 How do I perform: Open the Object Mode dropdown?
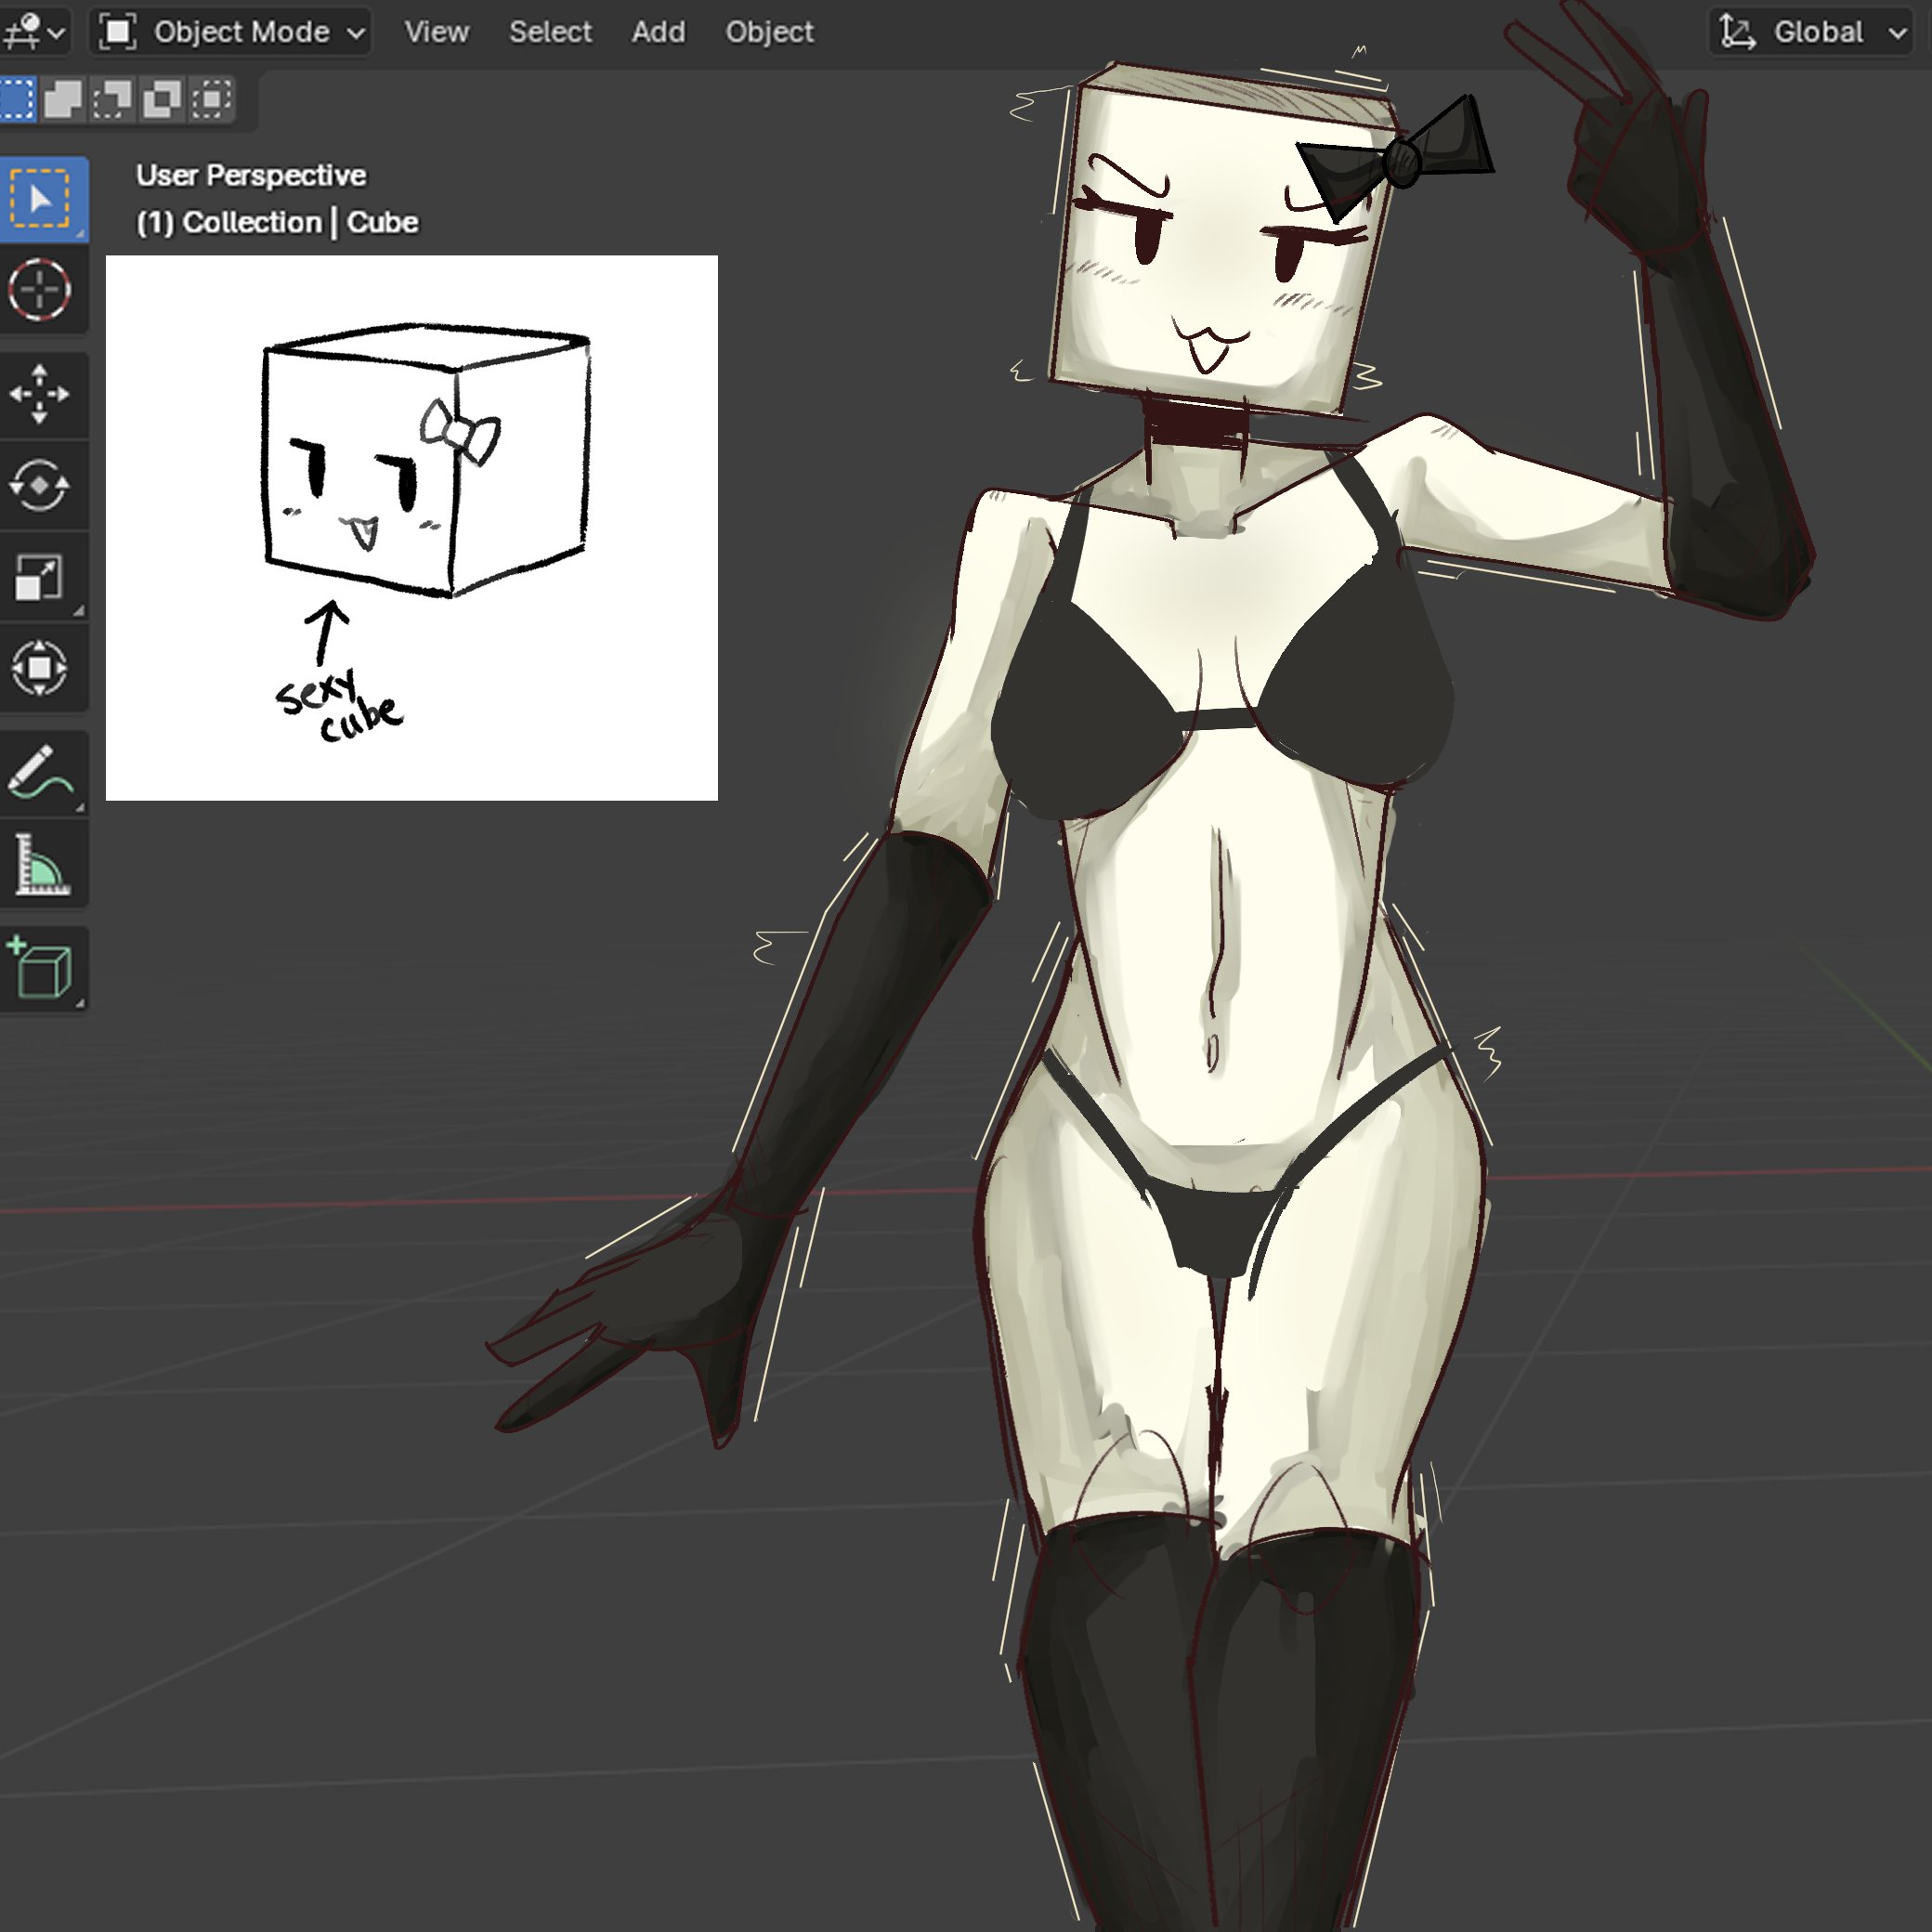(x=232, y=32)
